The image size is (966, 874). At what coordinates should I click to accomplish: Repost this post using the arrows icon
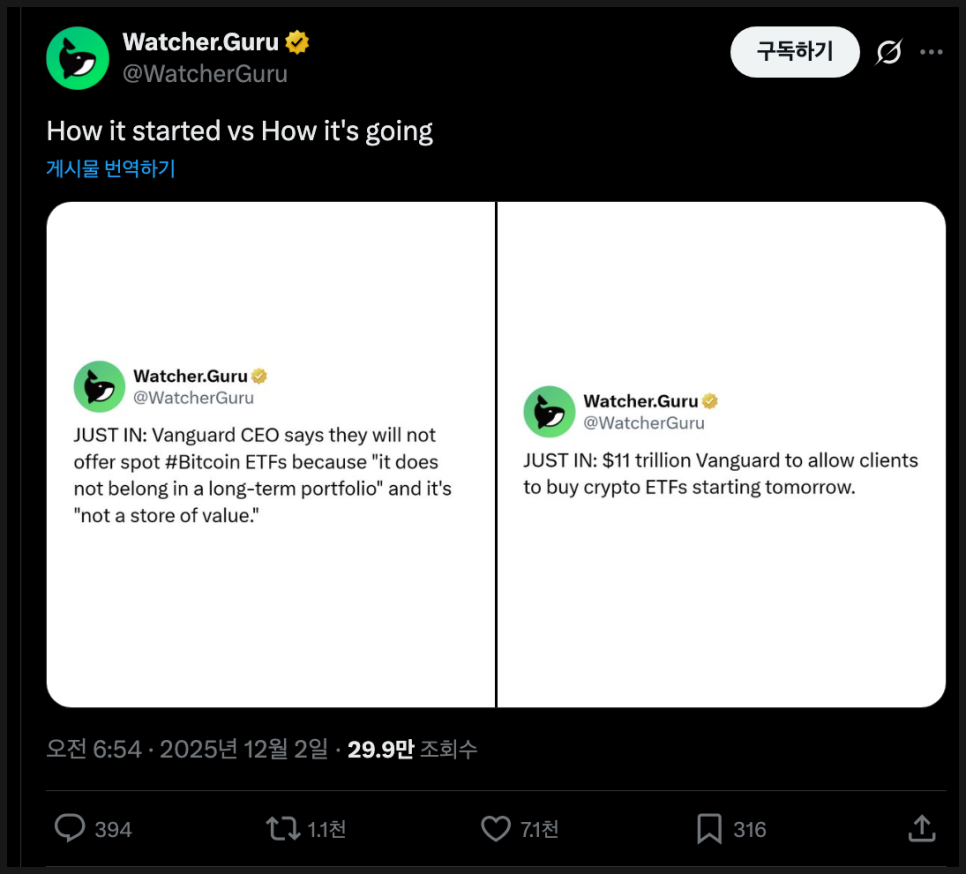point(281,828)
